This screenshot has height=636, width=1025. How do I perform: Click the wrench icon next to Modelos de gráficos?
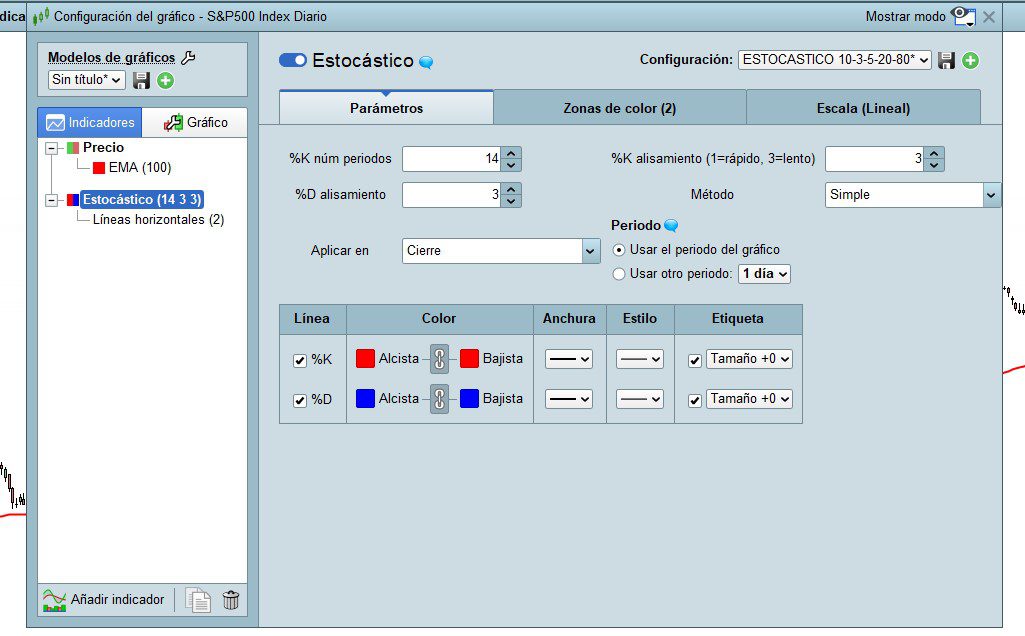[188, 58]
